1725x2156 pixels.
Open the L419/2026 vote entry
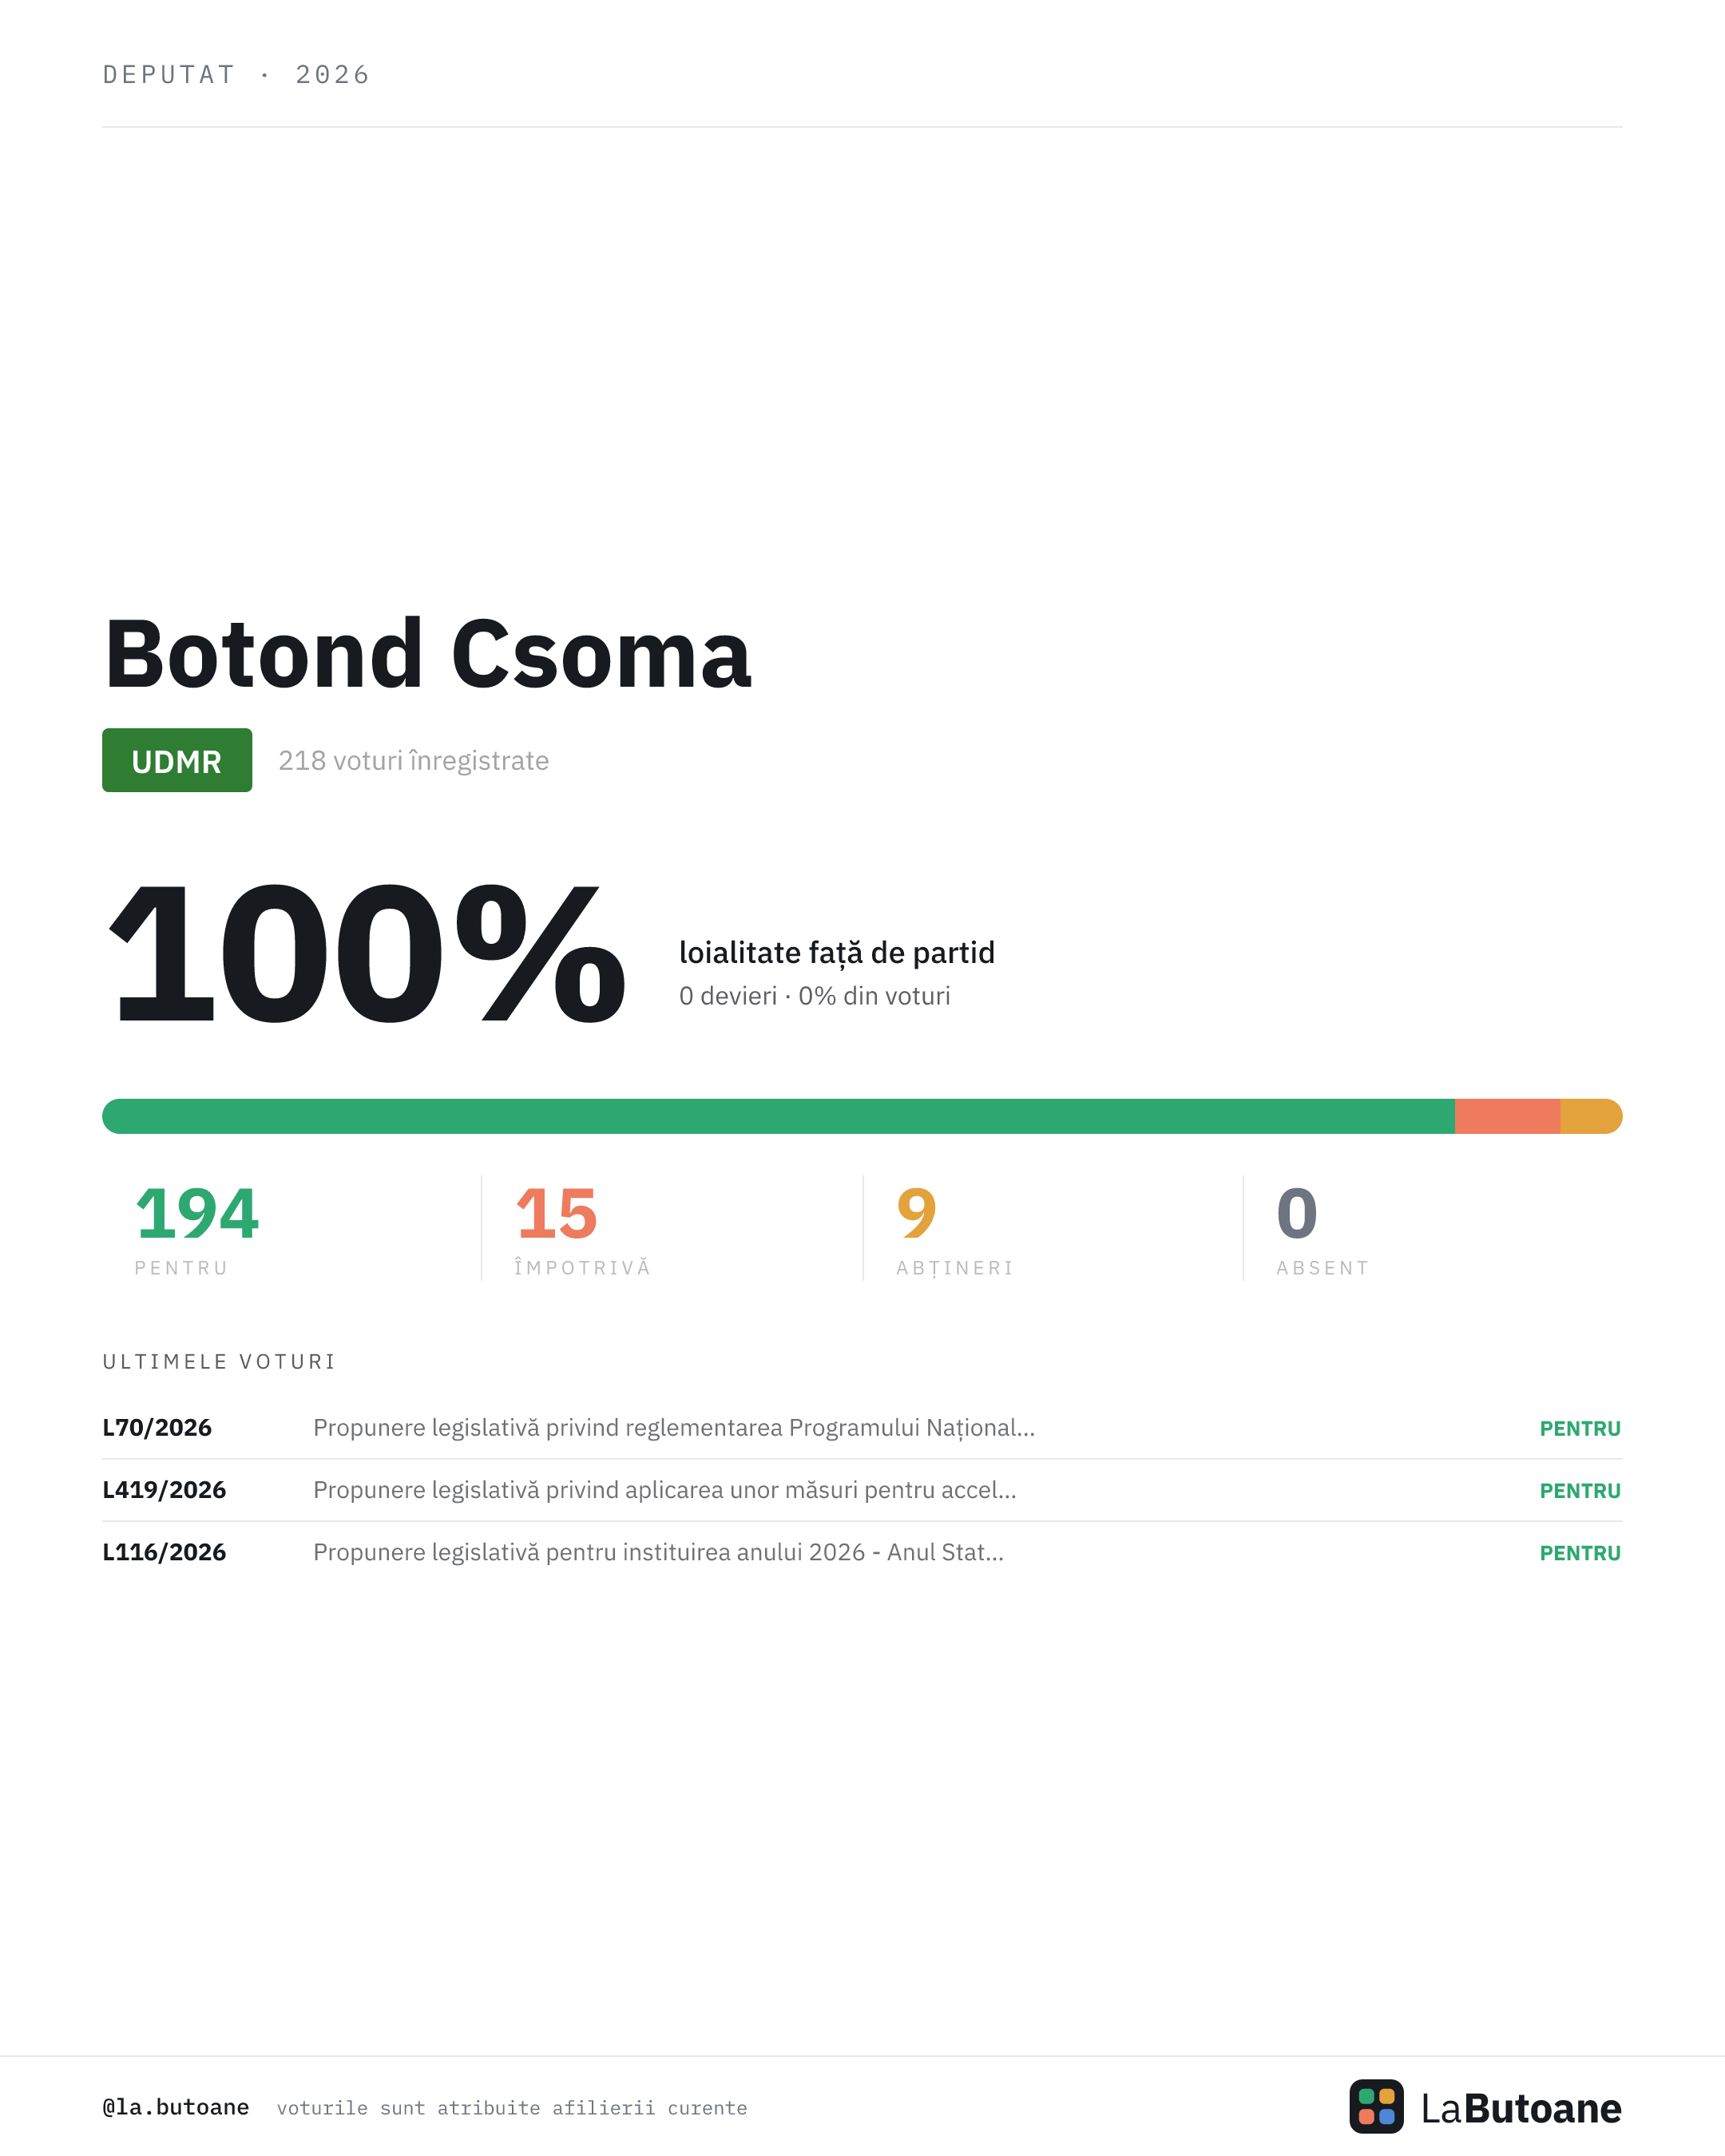pyautogui.click(x=862, y=1490)
